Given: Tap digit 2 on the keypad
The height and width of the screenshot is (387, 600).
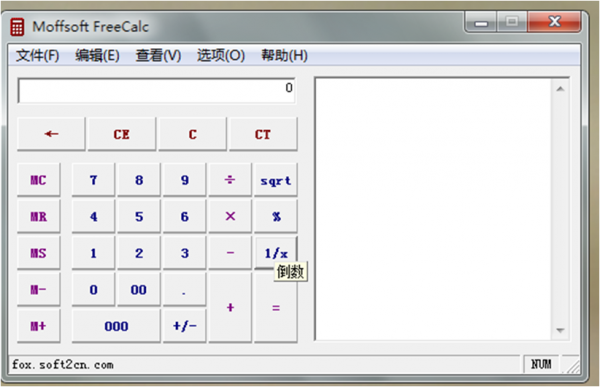Looking at the screenshot, I should click(x=139, y=253).
